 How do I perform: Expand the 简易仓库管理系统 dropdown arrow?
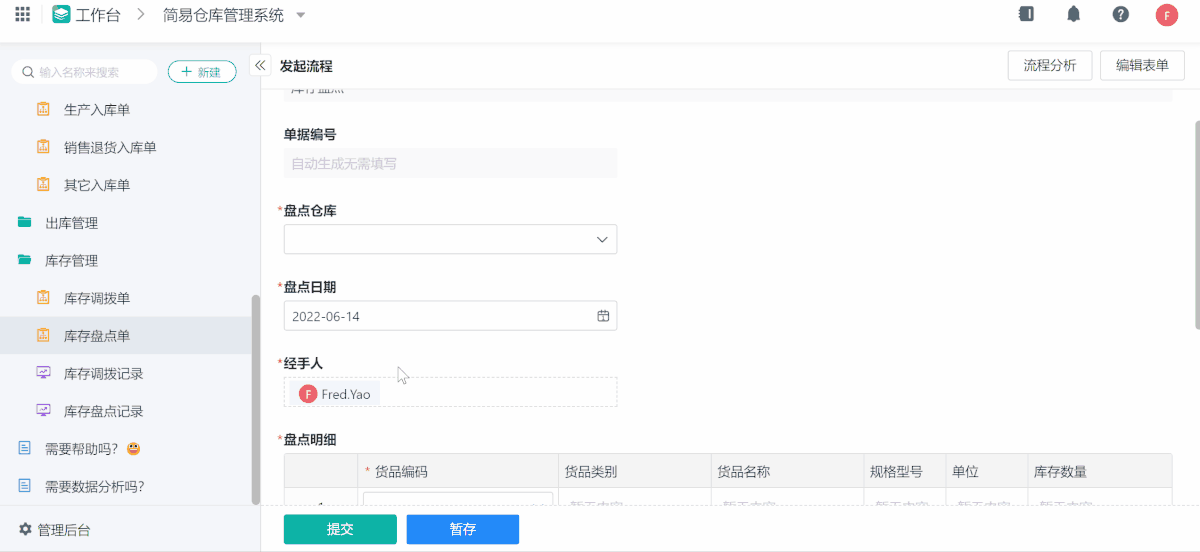coord(301,15)
